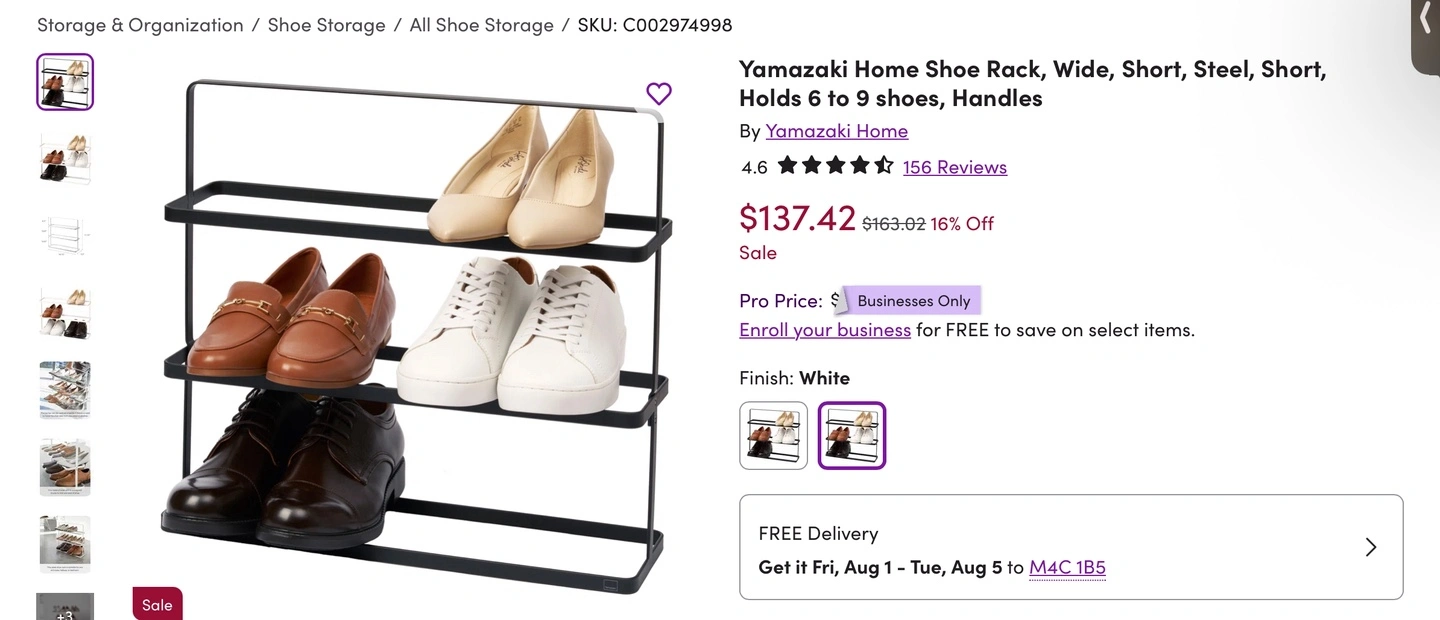Image resolution: width=1440 pixels, height=620 pixels.
Task: Change postal code M4C 1B5
Action: click(x=1067, y=567)
